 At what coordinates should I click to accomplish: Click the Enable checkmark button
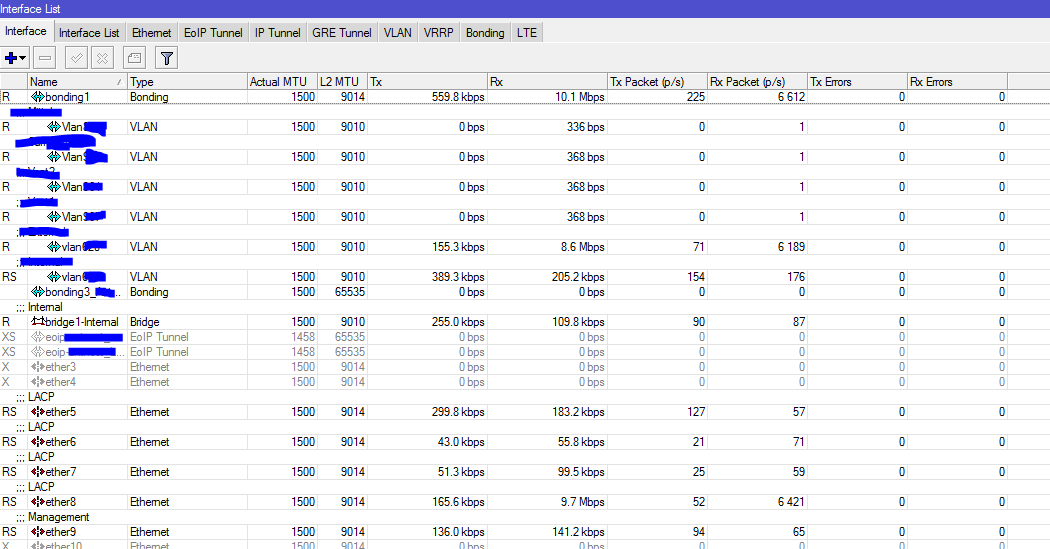(x=76, y=58)
